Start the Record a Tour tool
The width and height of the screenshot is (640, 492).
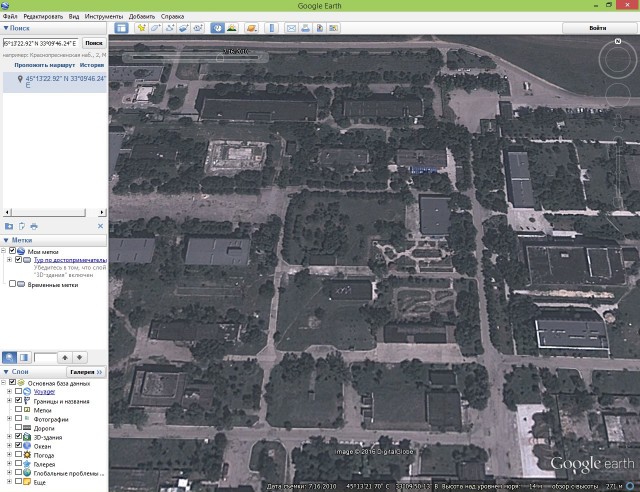[198, 28]
